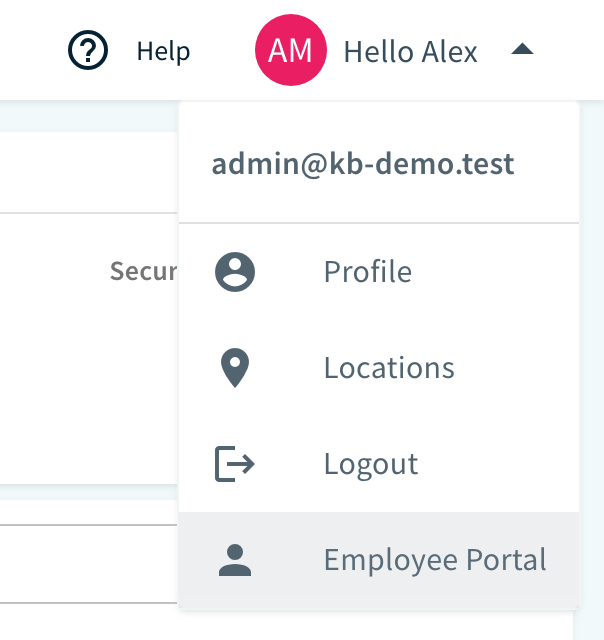
Task: Click the Profile person icon
Action: 235,272
